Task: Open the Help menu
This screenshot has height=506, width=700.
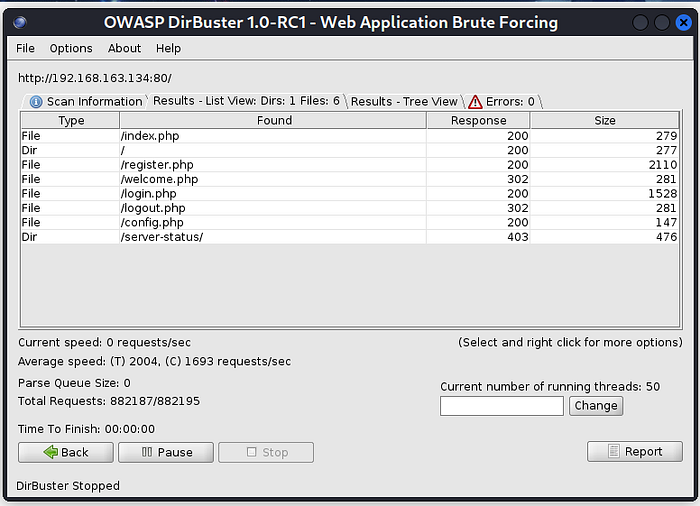Action: pyautogui.click(x=169, y=48)
